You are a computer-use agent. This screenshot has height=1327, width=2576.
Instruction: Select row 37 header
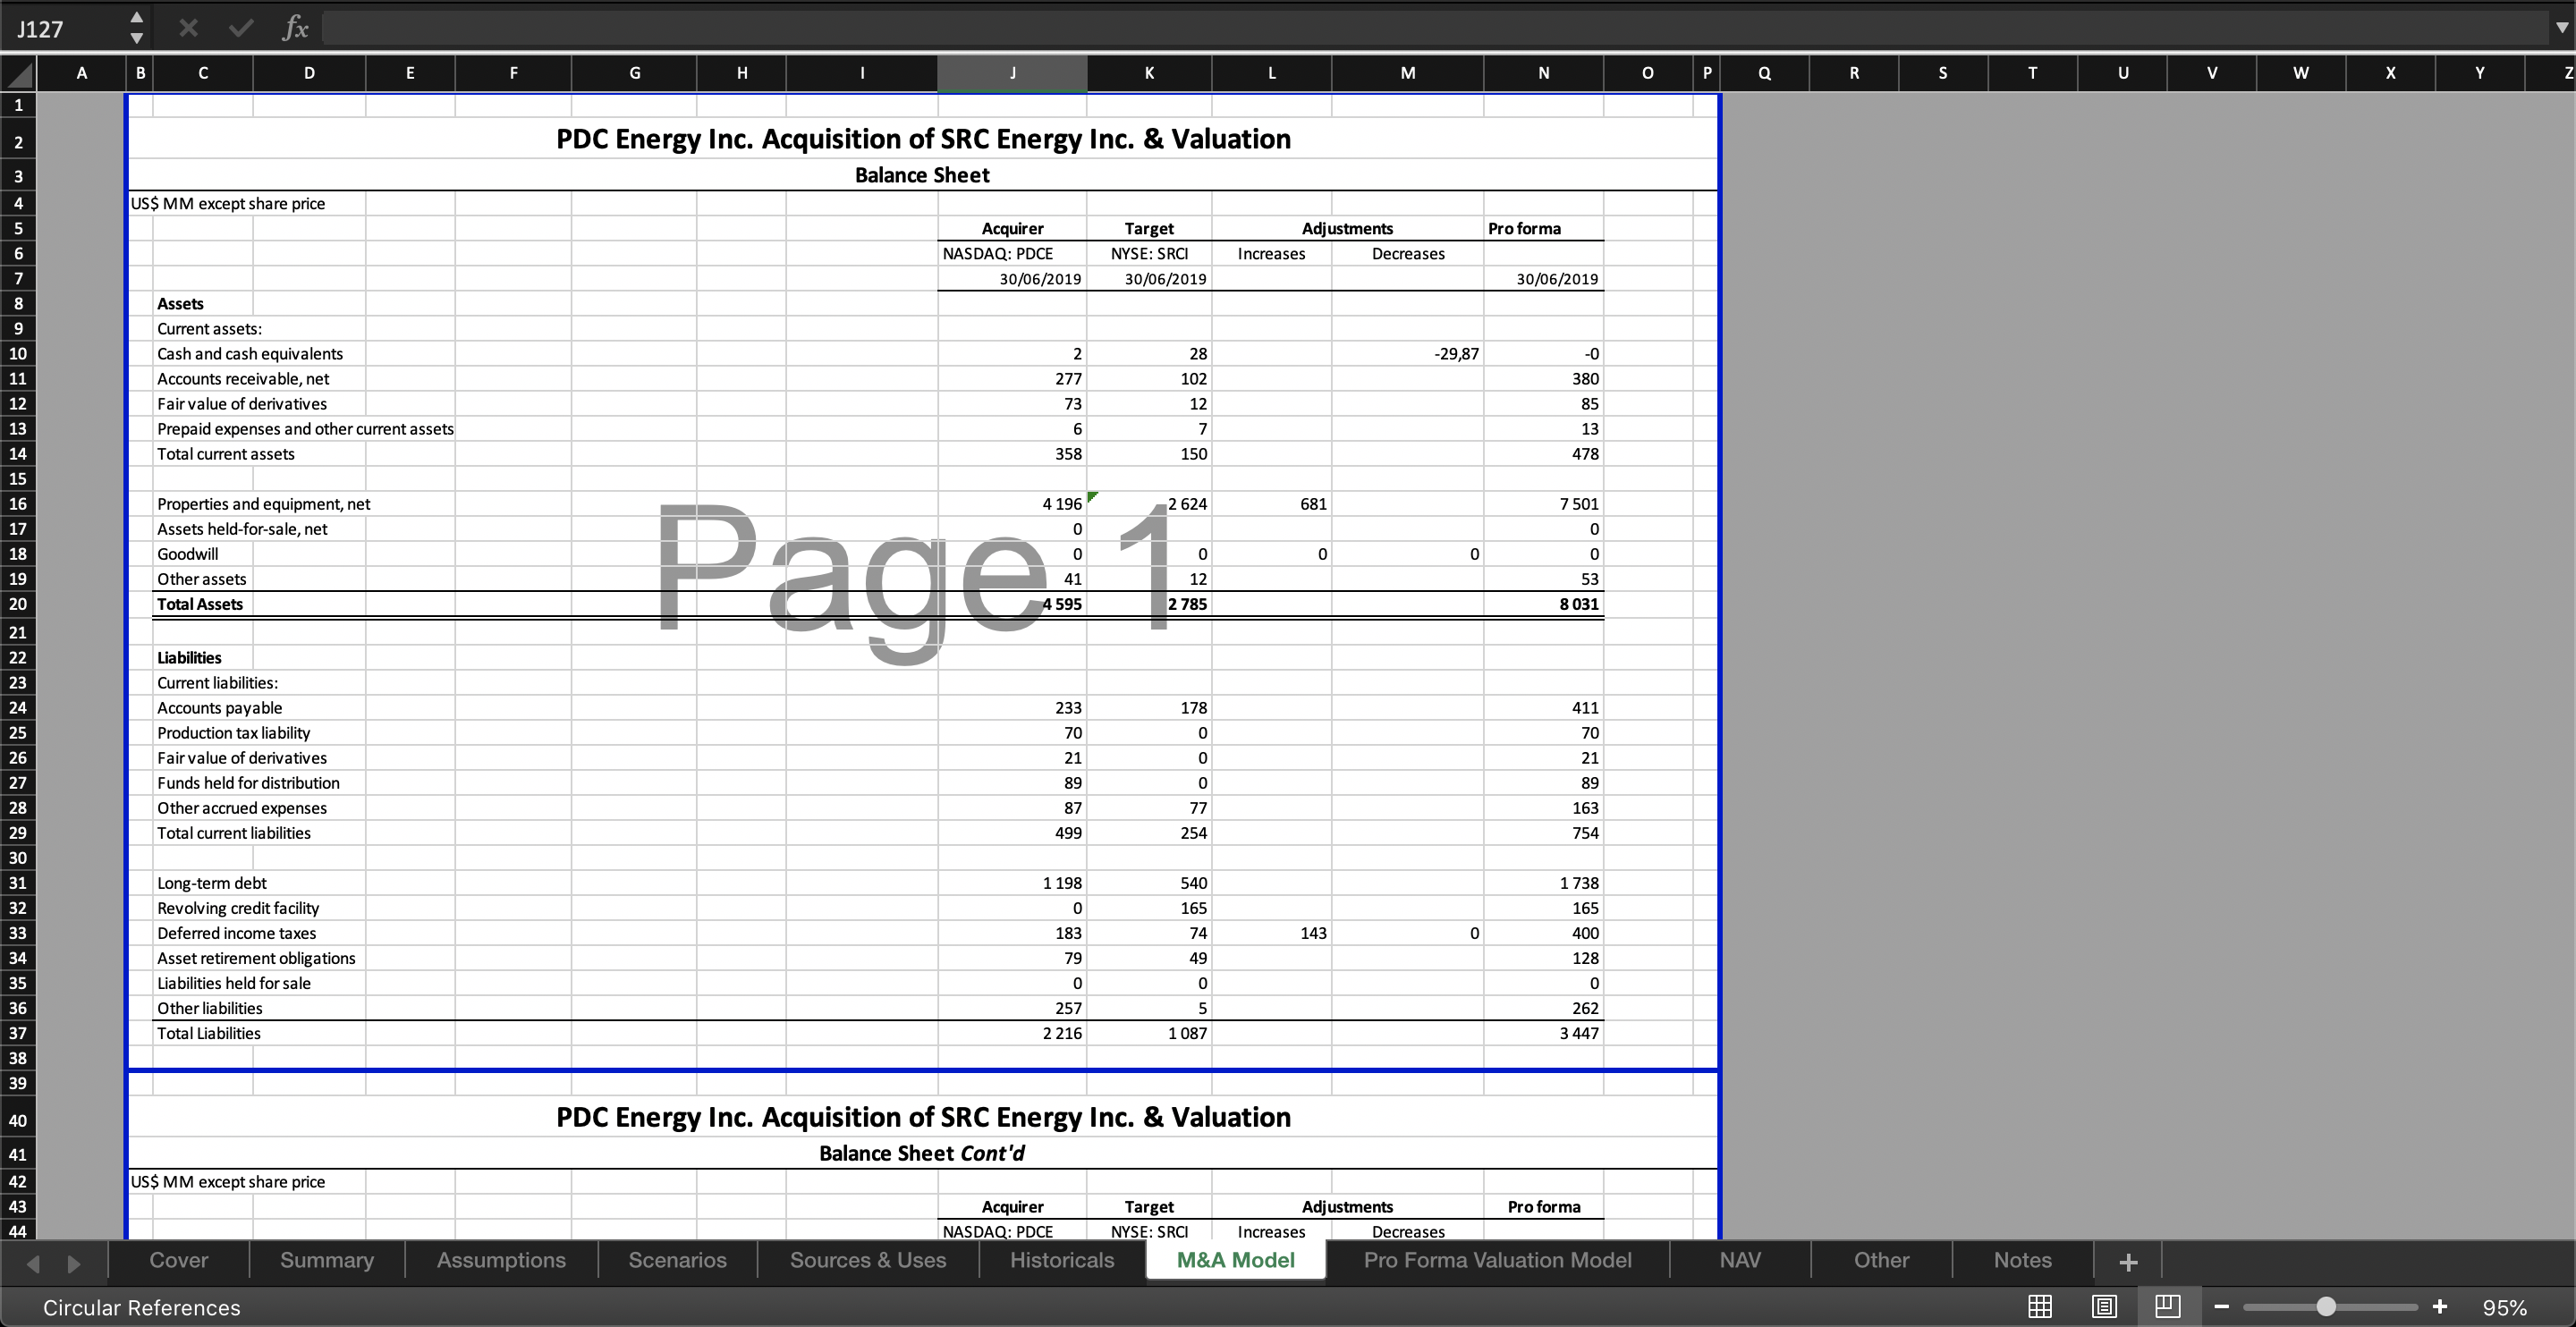(18, 1033)
